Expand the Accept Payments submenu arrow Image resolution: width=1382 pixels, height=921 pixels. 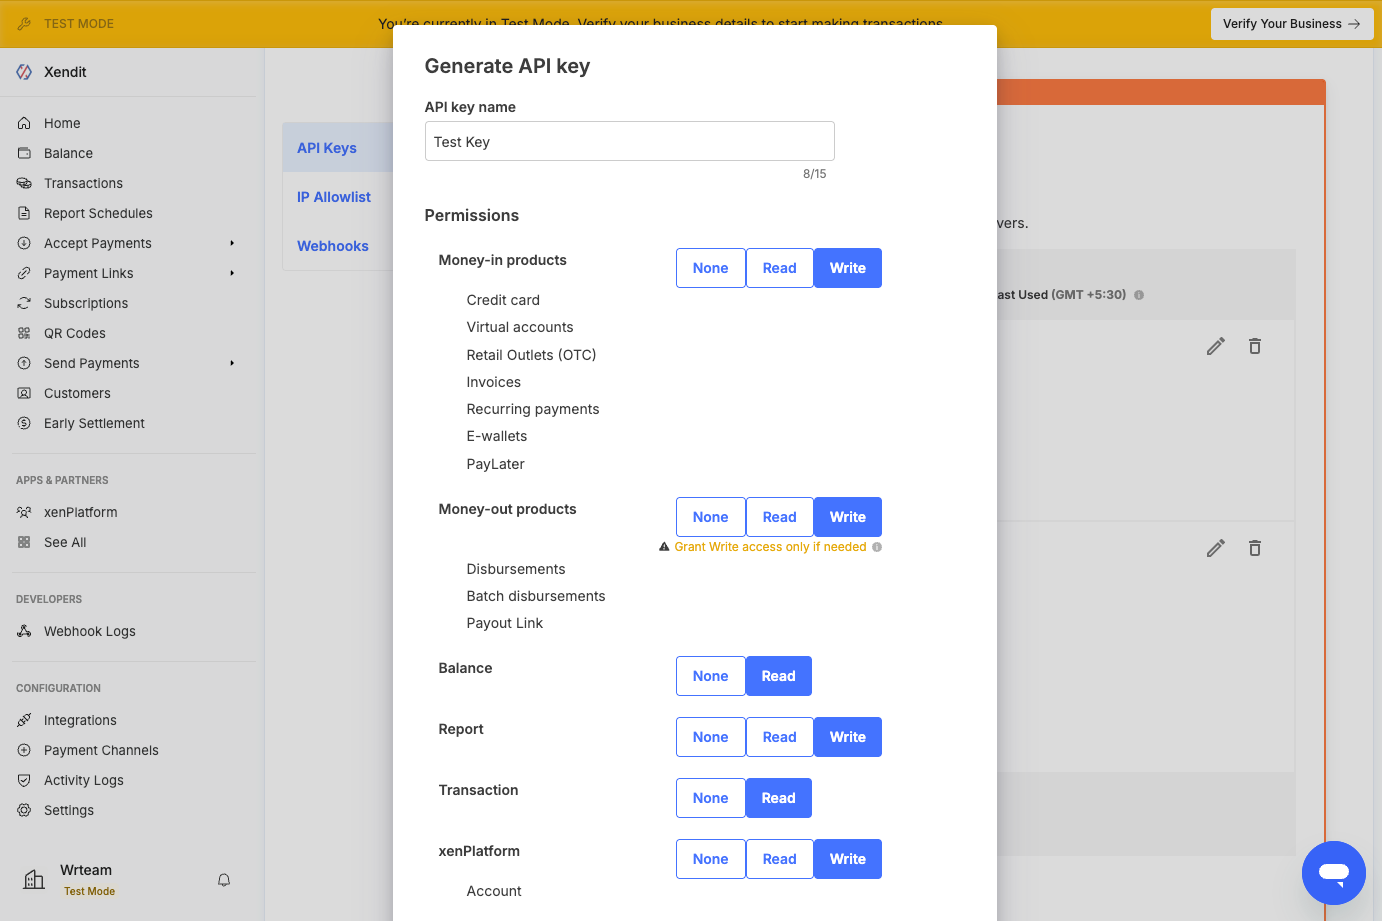point(232,243)
